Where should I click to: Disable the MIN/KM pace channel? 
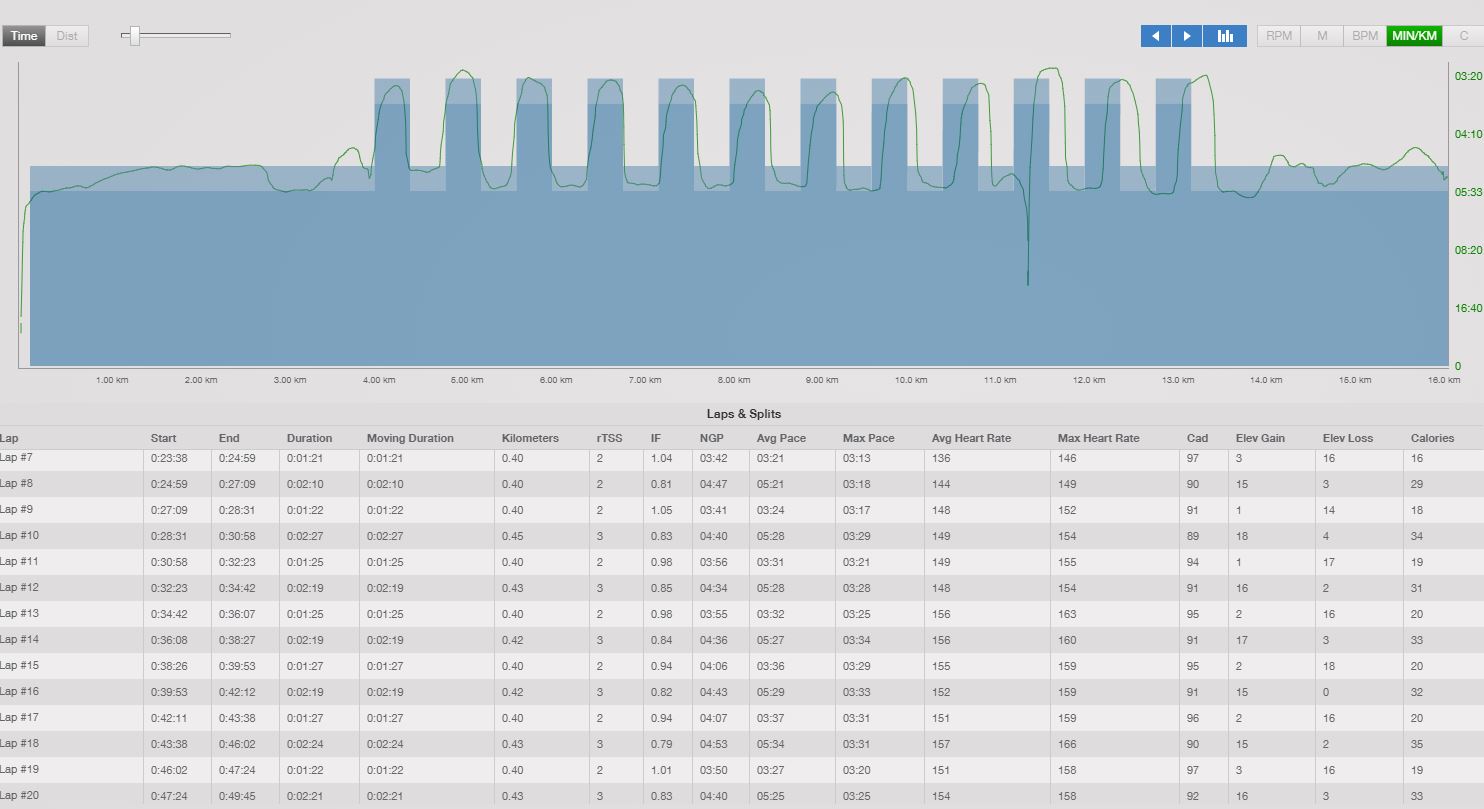(1415, 36)
